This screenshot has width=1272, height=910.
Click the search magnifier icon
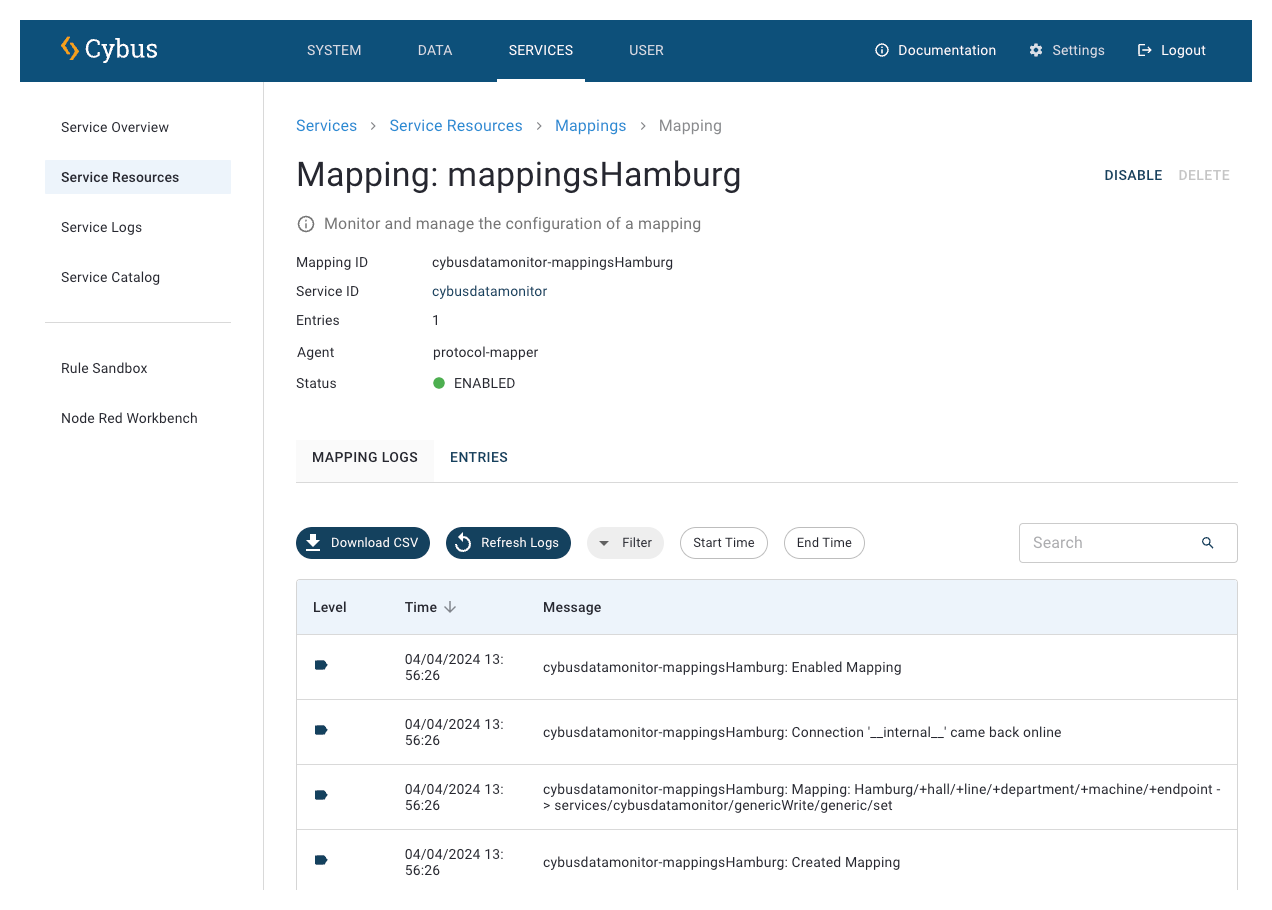pyautogui.click(x=1207, y=543)
